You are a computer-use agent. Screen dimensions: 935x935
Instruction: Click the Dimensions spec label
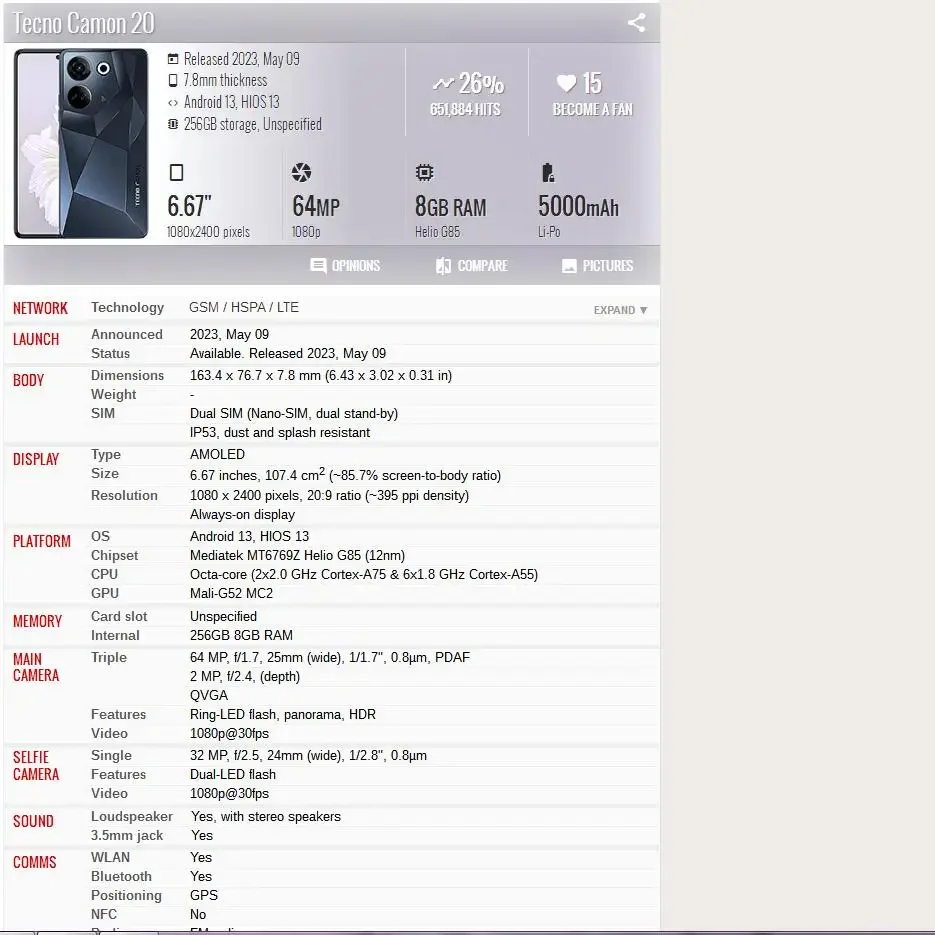click(128, 376)
